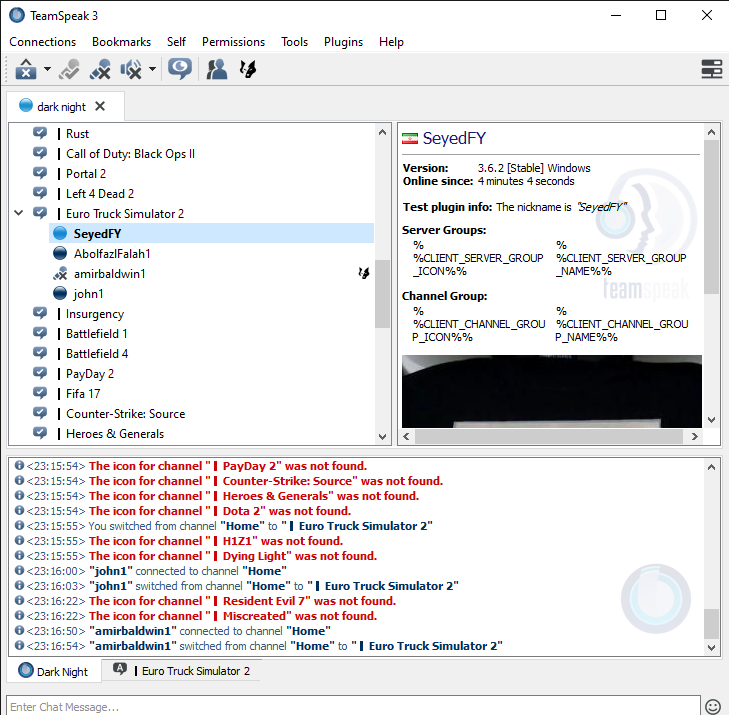Click the Battlefield 4 channel icon
Screen dimensions: 729x715
pos(40,354)
